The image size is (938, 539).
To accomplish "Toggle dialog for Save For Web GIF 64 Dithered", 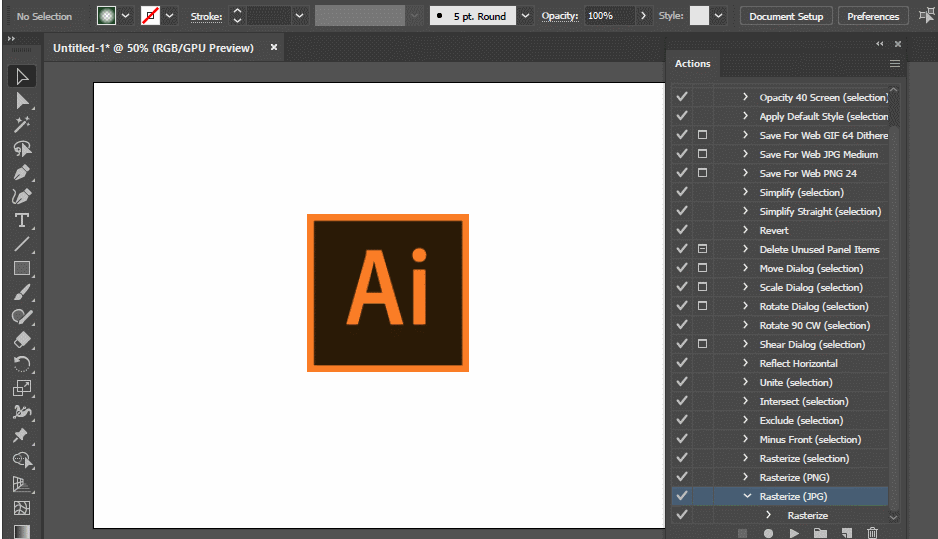I will [702, 135].
